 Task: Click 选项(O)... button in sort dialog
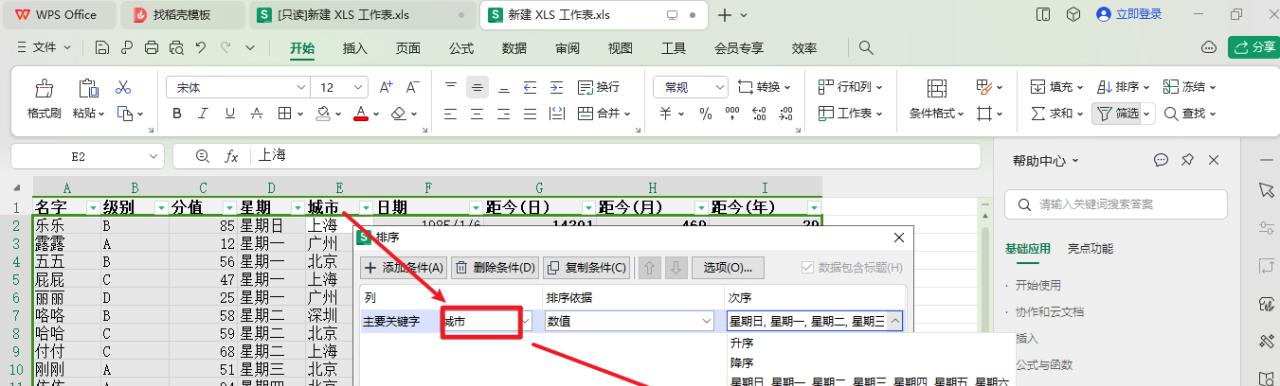coord(728,268)
